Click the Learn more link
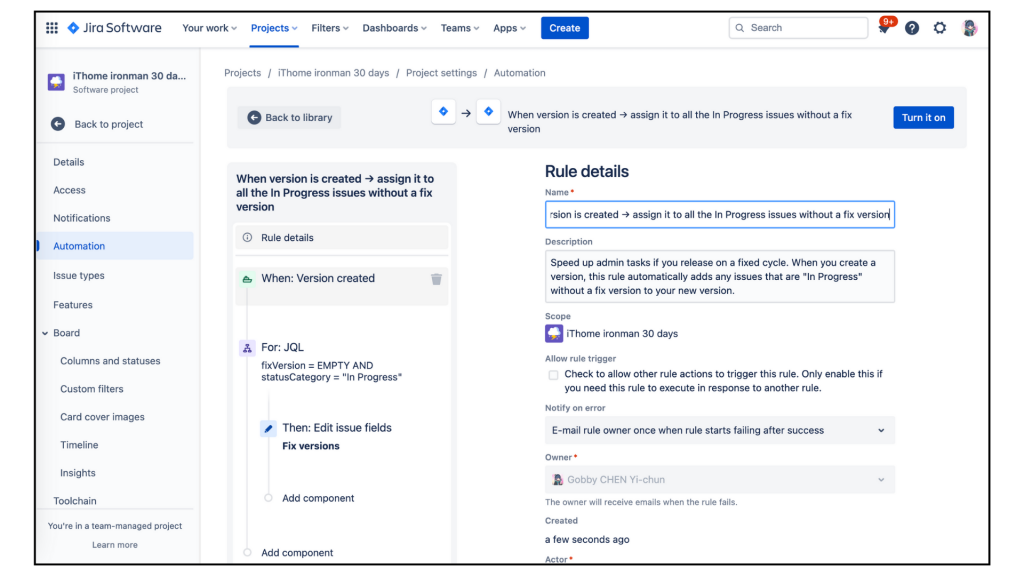Viewport: 1024px width, 576px height. coord(115,545)
